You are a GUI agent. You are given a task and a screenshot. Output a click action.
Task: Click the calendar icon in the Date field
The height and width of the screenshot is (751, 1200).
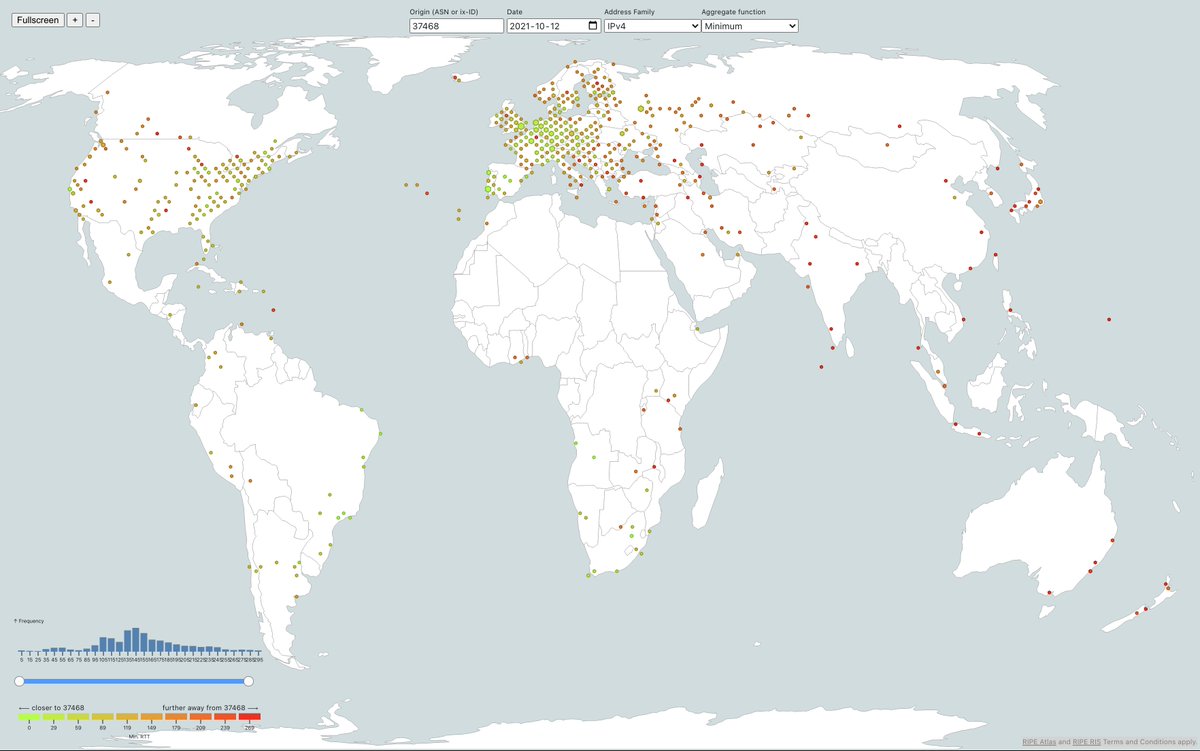coord(593,25)
